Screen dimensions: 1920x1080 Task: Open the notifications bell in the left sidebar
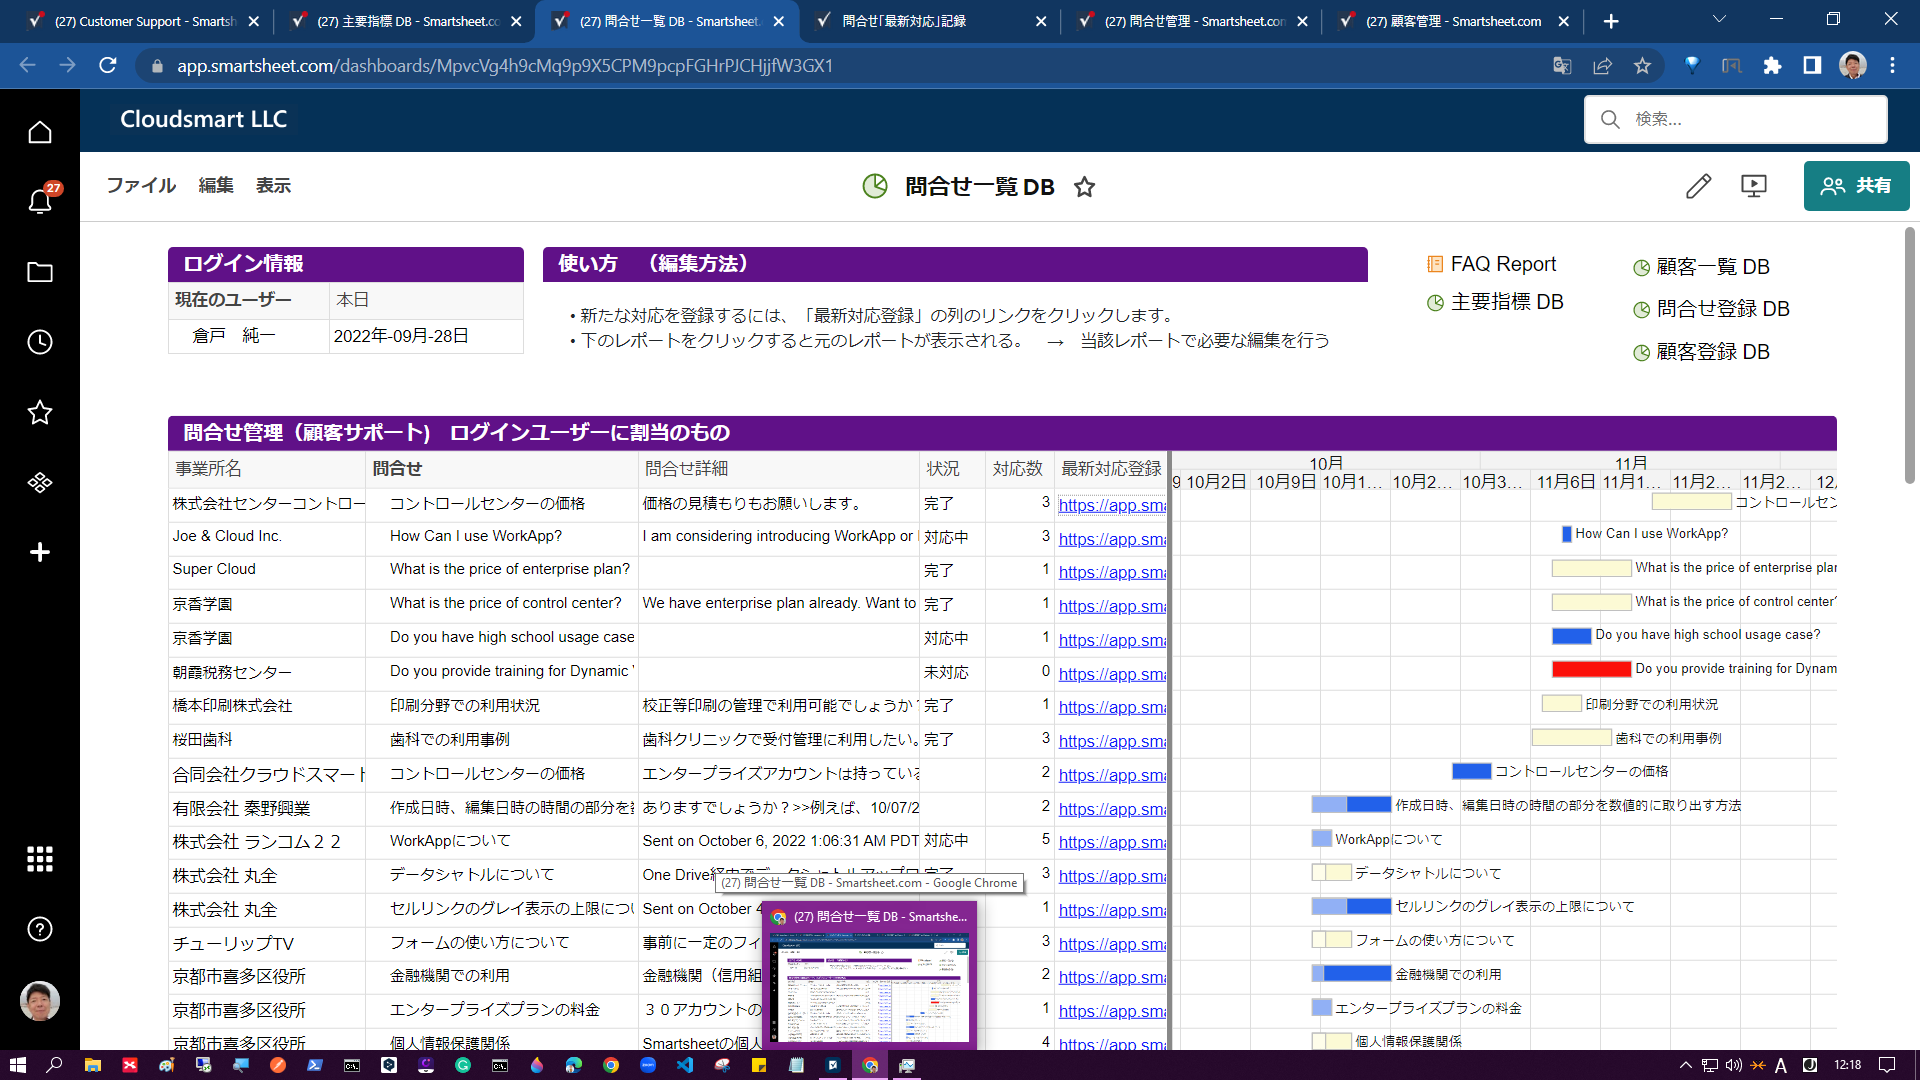coord(40,202)
